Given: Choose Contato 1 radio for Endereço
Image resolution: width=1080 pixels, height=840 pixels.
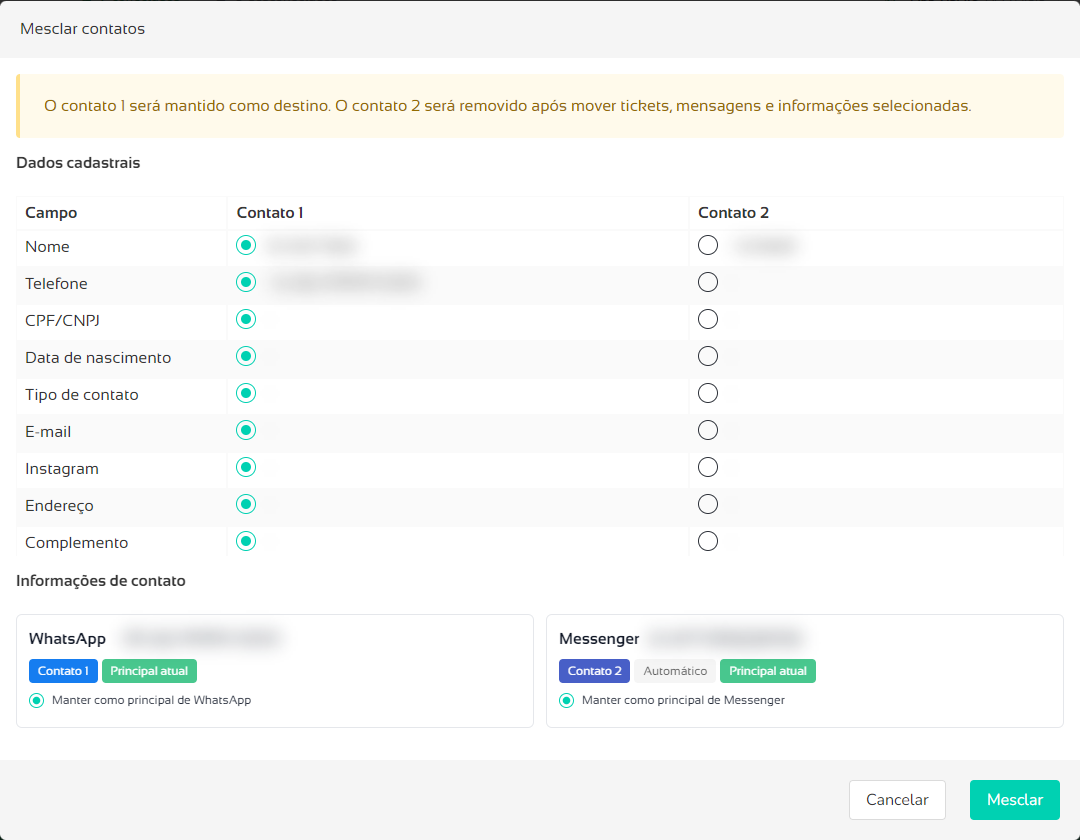Looking at the screenshot, I should click(246, 504).
